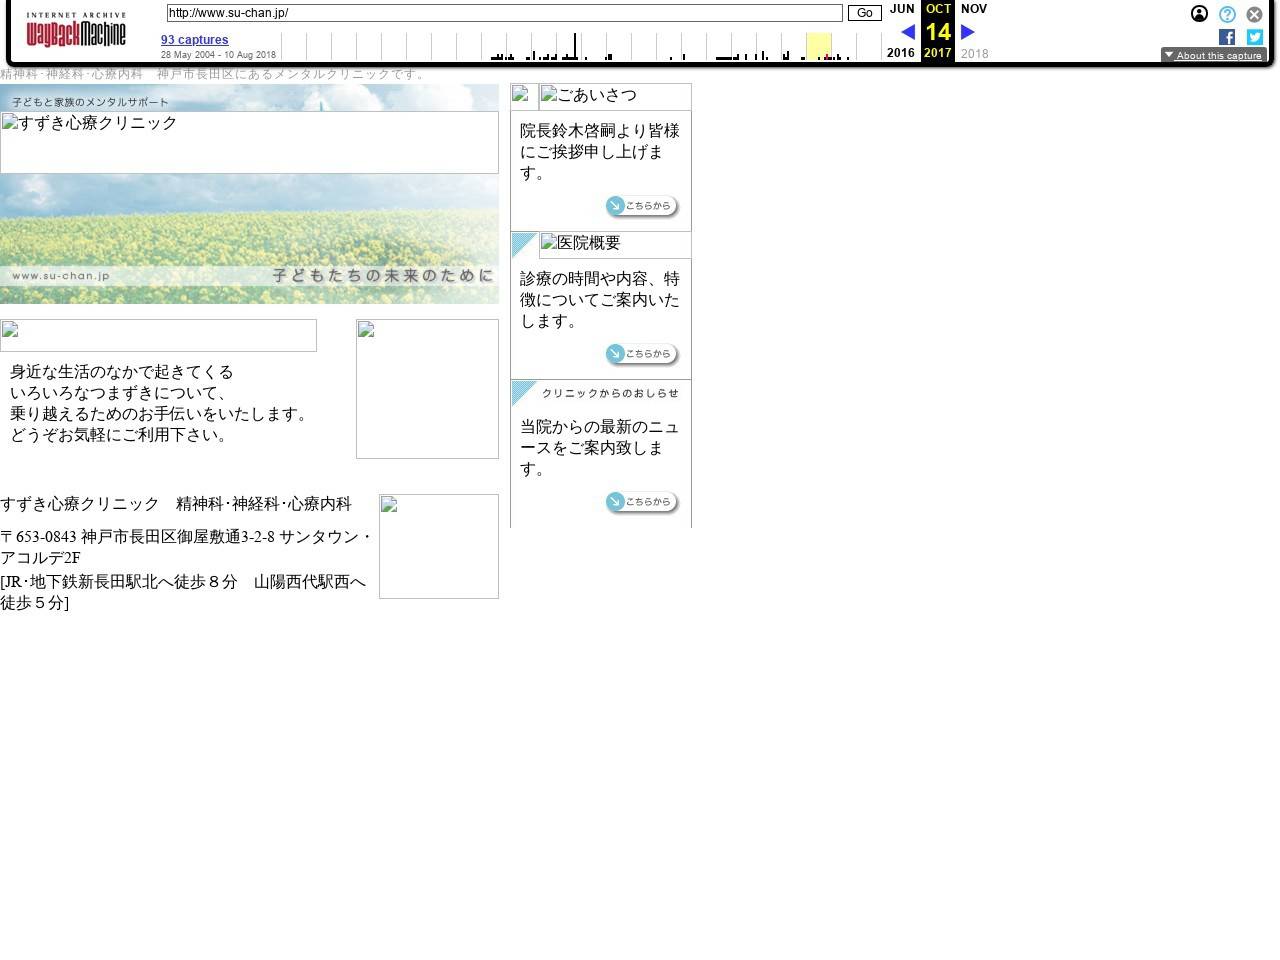Click the Wayback Machine logo
1280x960 pixels.
click(x=76, y=31)
